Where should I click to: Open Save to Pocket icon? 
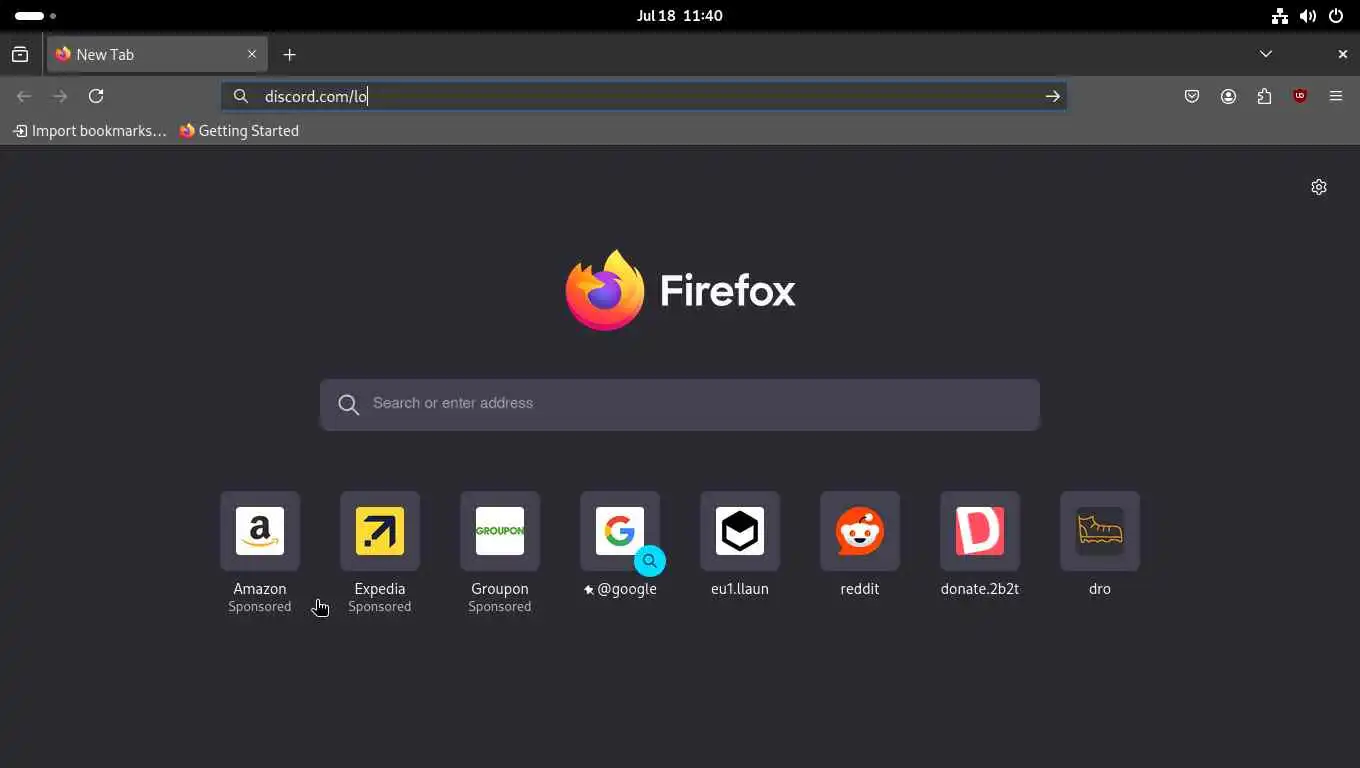pyautogui.click(x=1192, y=96)
